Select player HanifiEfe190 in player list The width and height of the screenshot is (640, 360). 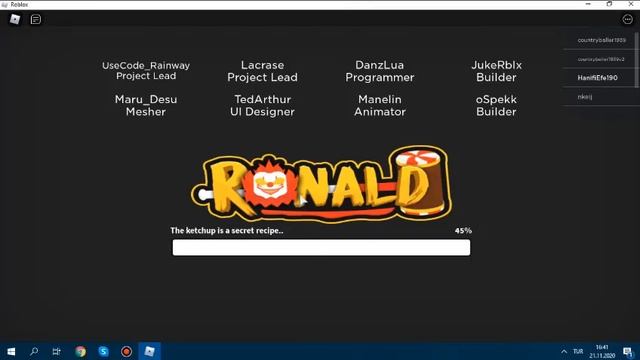tap(598, 78)
